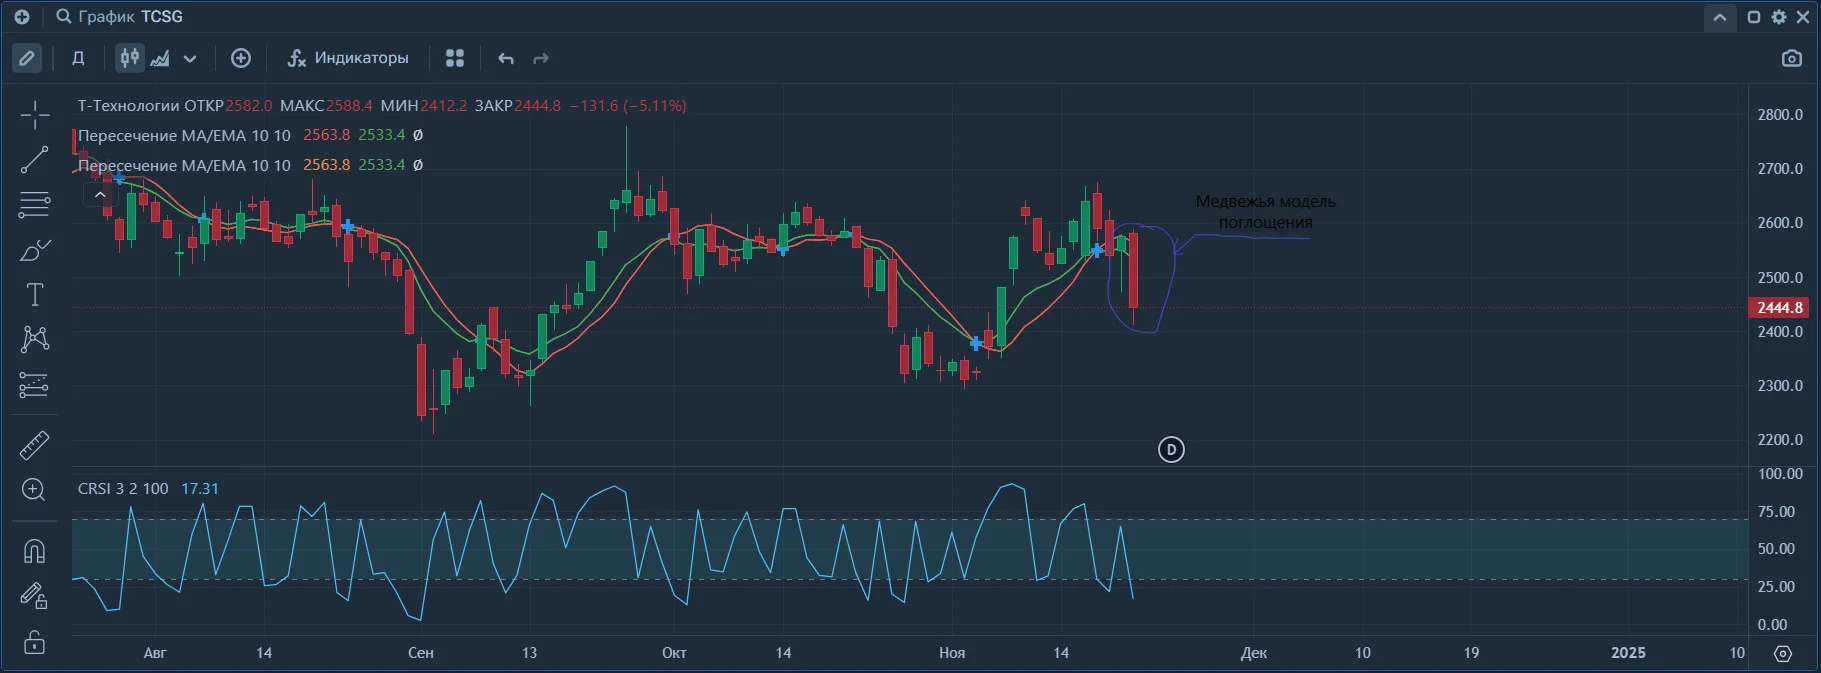Screen dimensions: 1821x673
Task: Select the text annotation tool
Action: [x=34, y=295]
